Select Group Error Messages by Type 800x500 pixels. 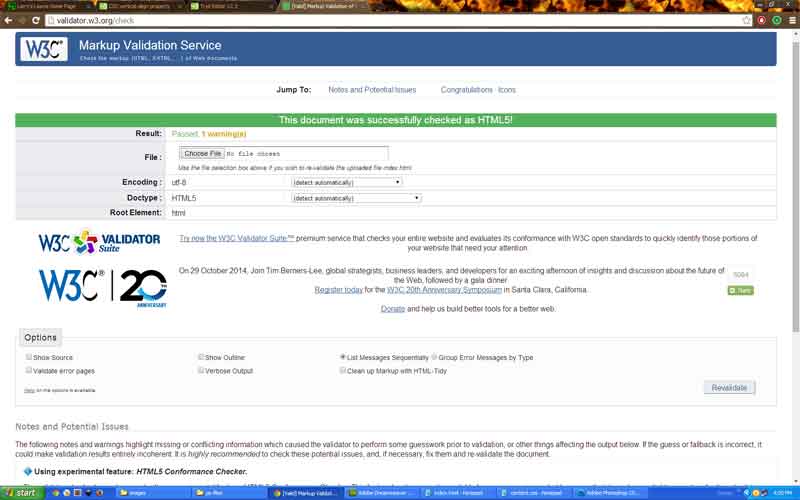click(434, 357)
